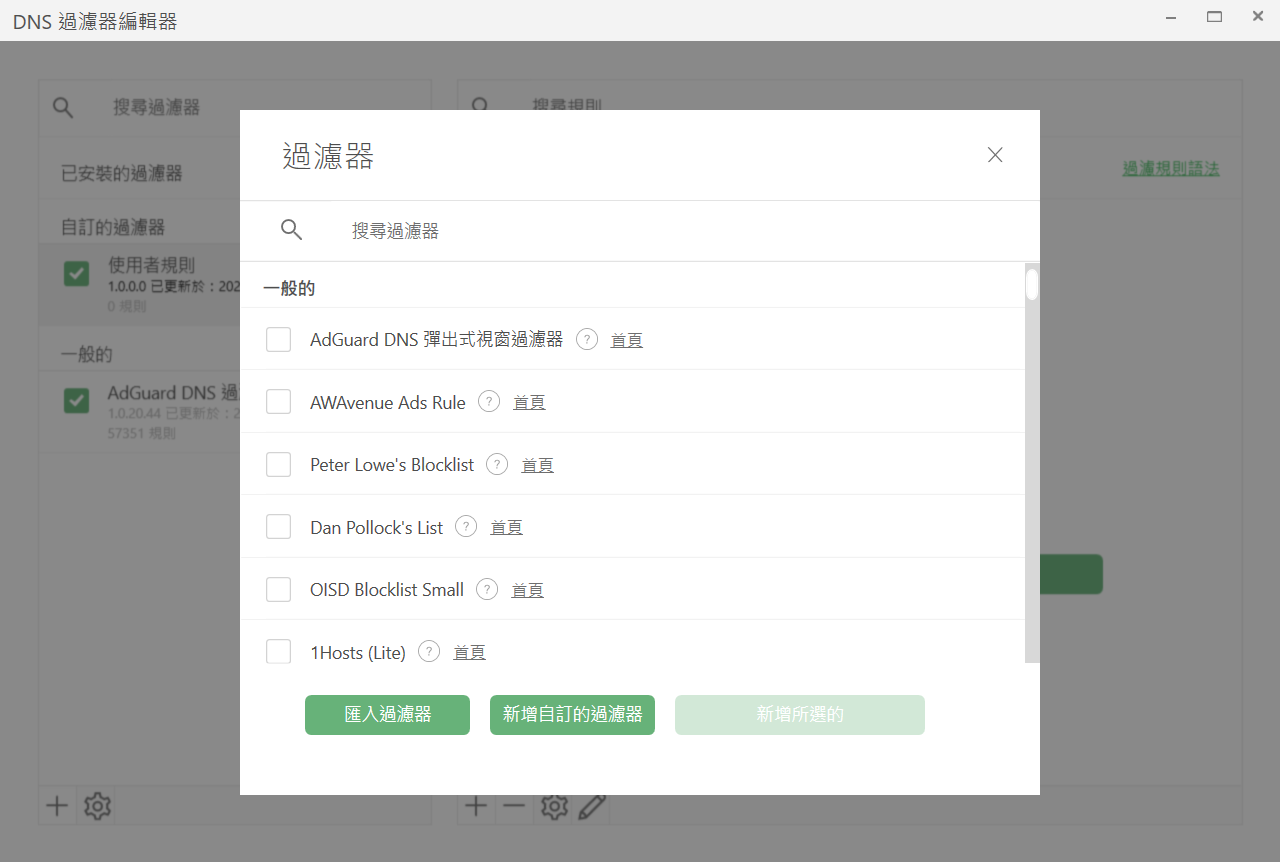Open the gear settings under the installed filters panel
The width and height of the screenshot is (1280, 862).
pos(97,806)
